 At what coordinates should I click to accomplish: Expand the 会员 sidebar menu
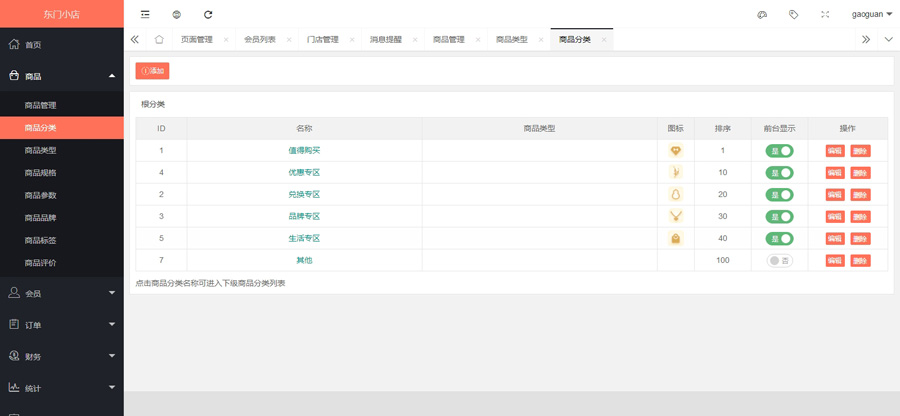click(x=61, y=293)
